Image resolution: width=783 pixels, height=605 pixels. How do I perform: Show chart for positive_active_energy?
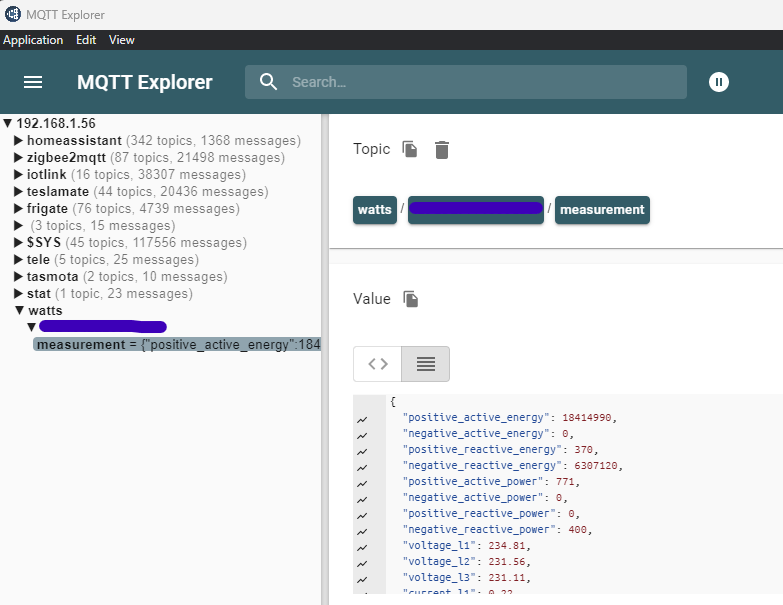click(x=362, y=419)
